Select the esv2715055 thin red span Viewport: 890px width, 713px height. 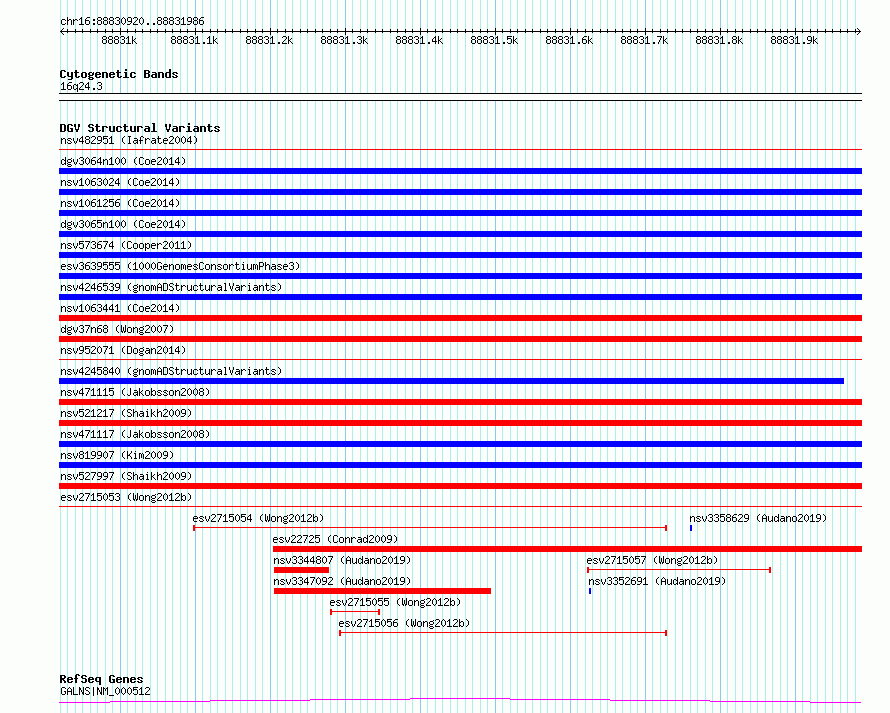tap(355, 612)
